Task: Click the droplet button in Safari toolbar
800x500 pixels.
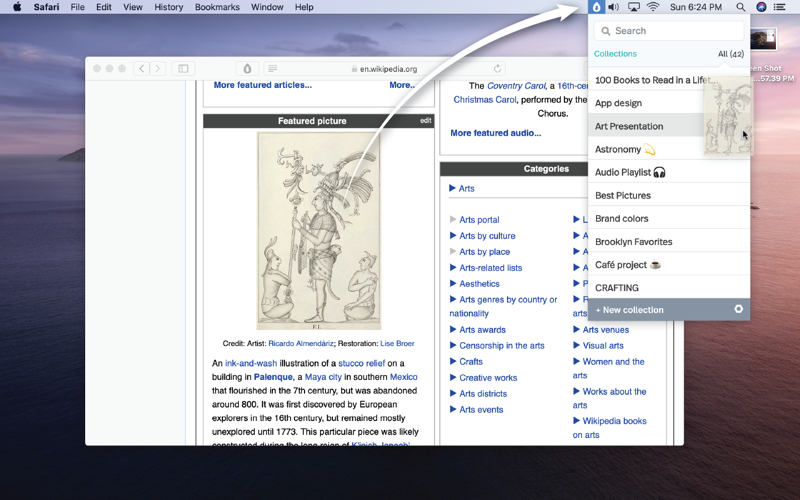Action: coord(248,69)
